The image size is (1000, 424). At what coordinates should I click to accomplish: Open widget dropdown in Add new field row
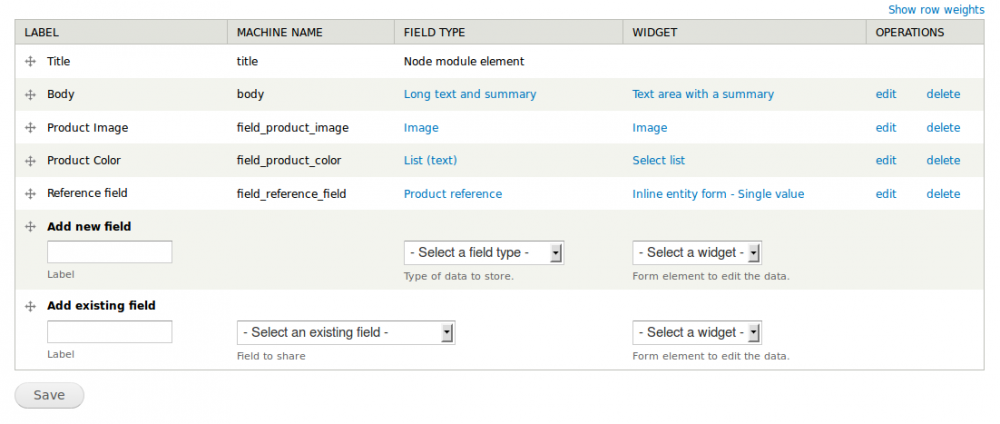pyautogui.click(x=697, y=253)
